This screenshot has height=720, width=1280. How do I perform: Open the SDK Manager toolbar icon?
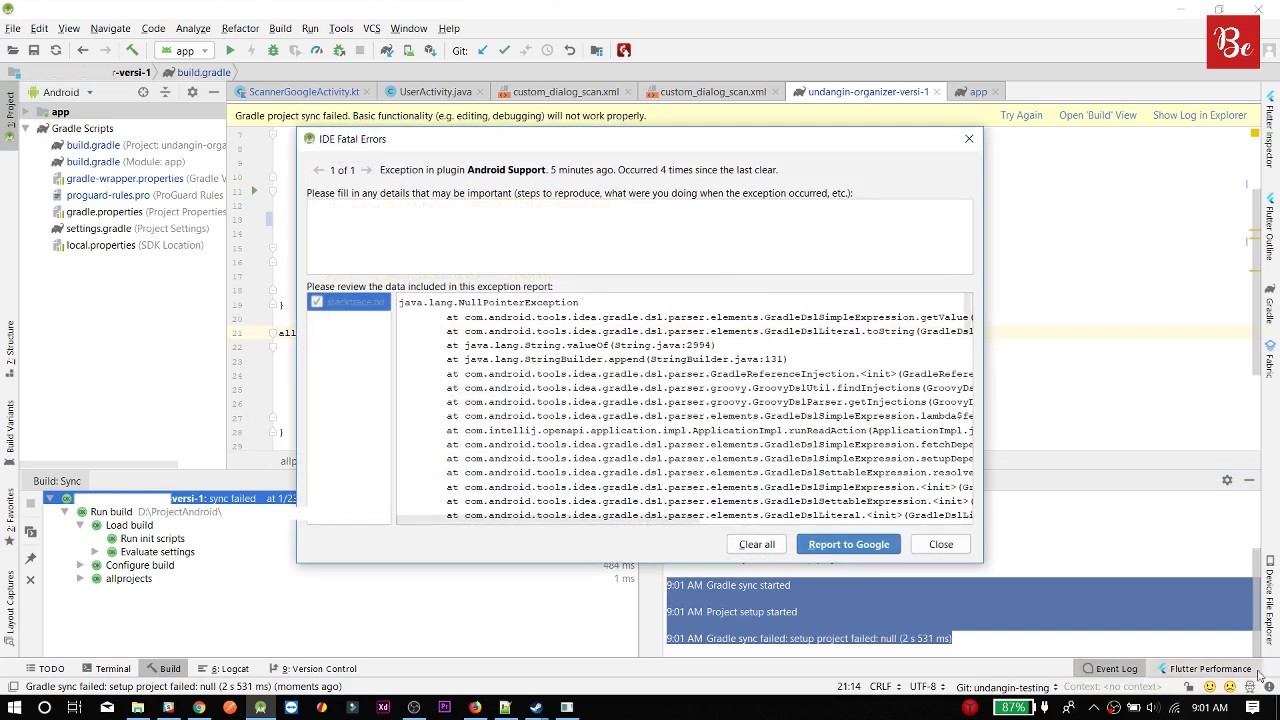coord(431,50)
